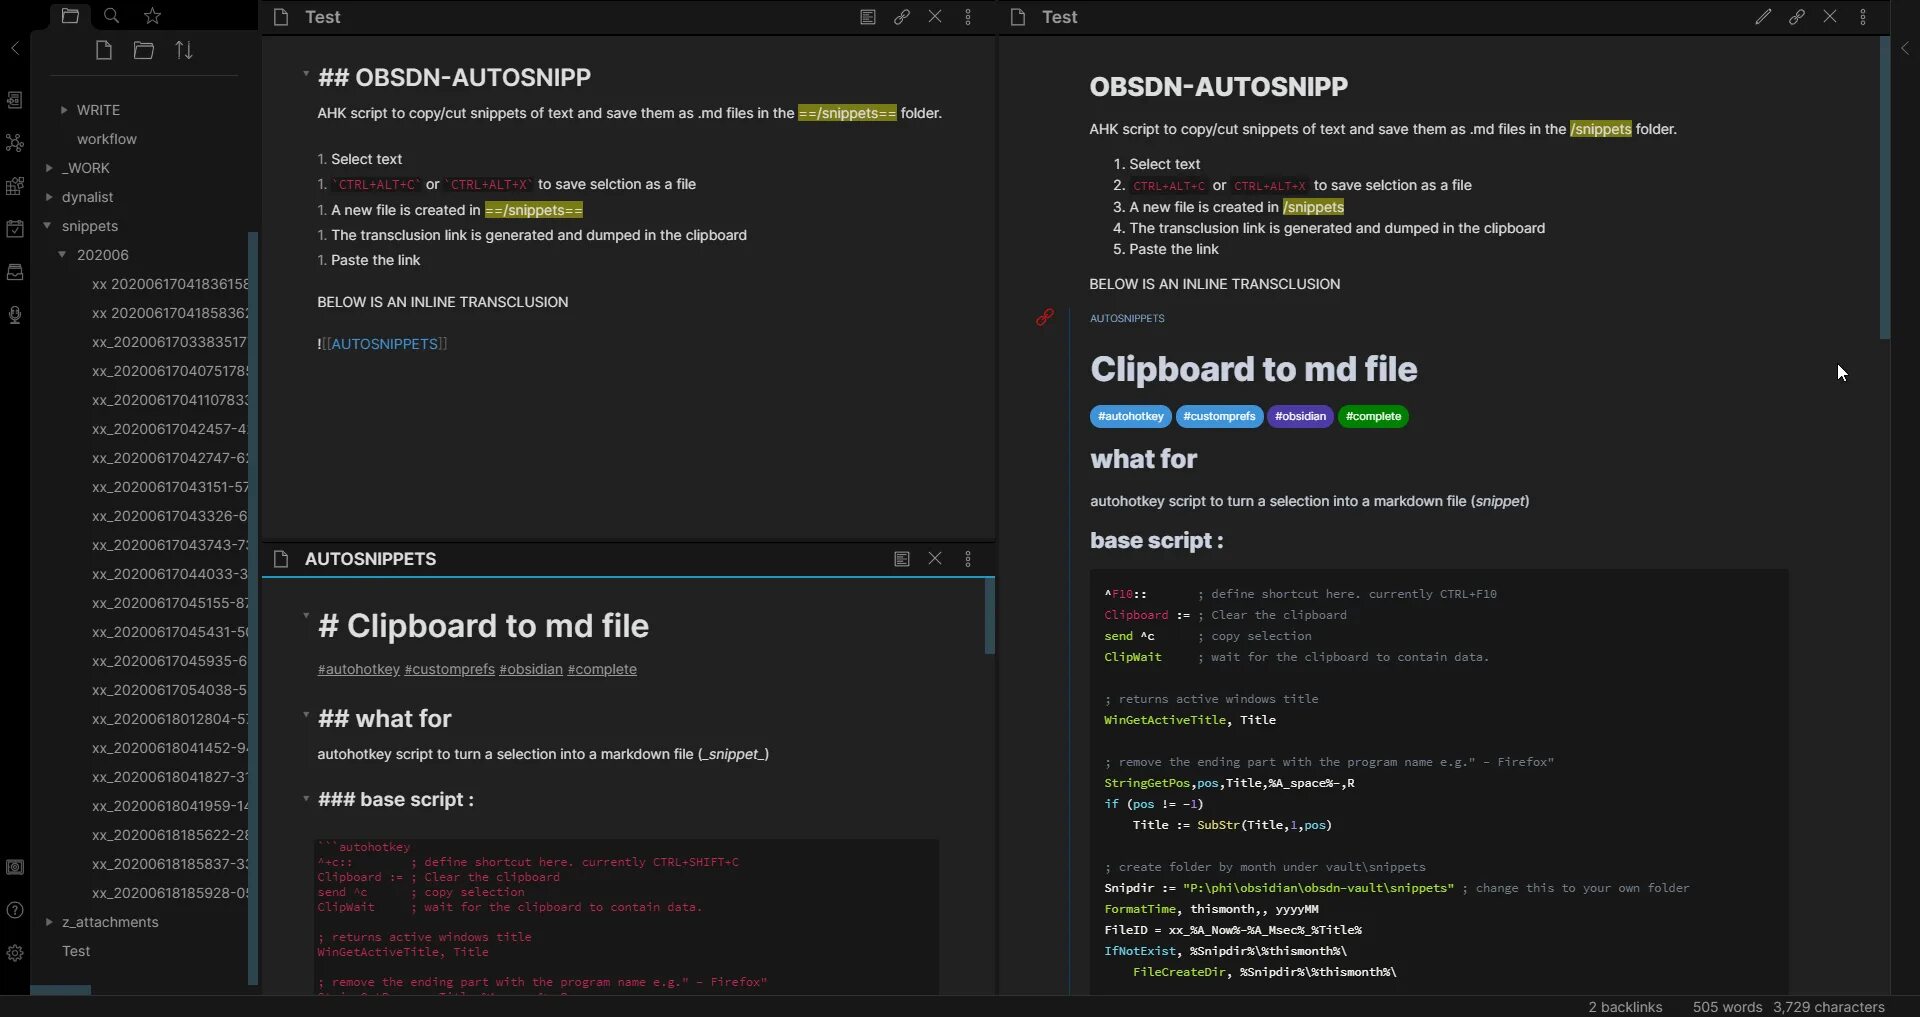
Task: Switch left Test pane to preview mode
Action: 868,17
